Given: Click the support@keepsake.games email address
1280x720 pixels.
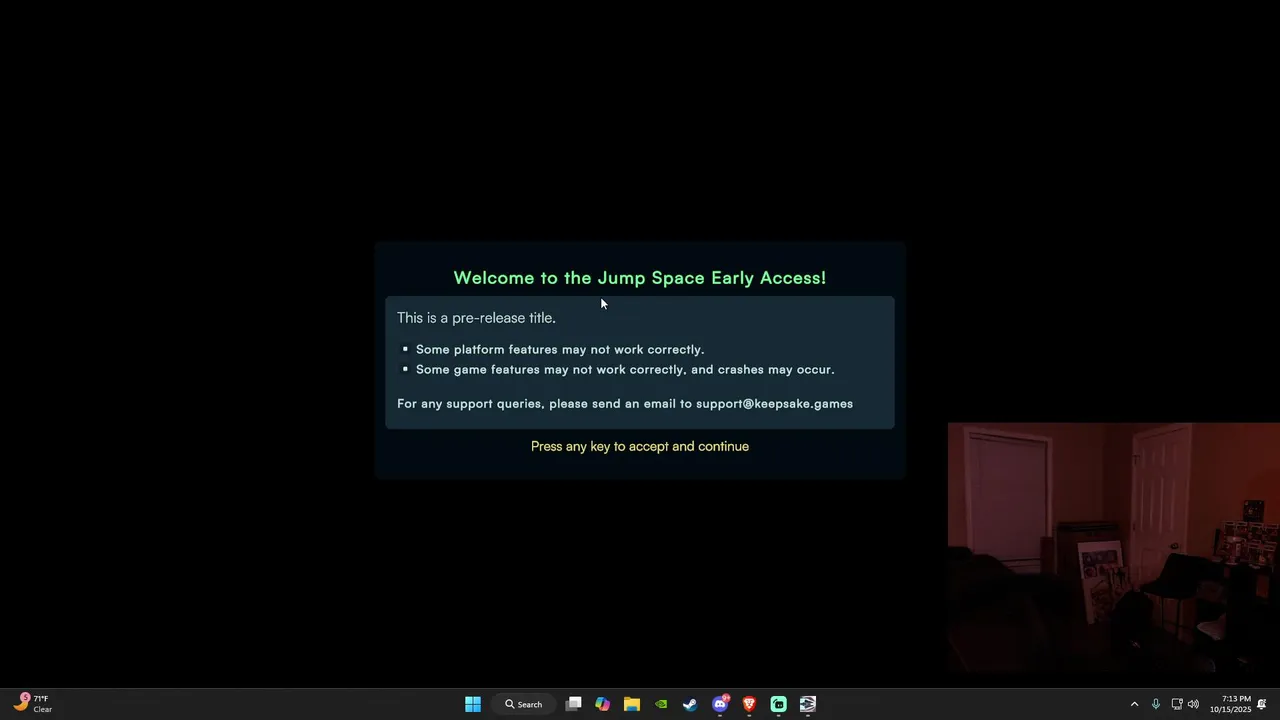Looking at the screenshot, I should [774, 404].
